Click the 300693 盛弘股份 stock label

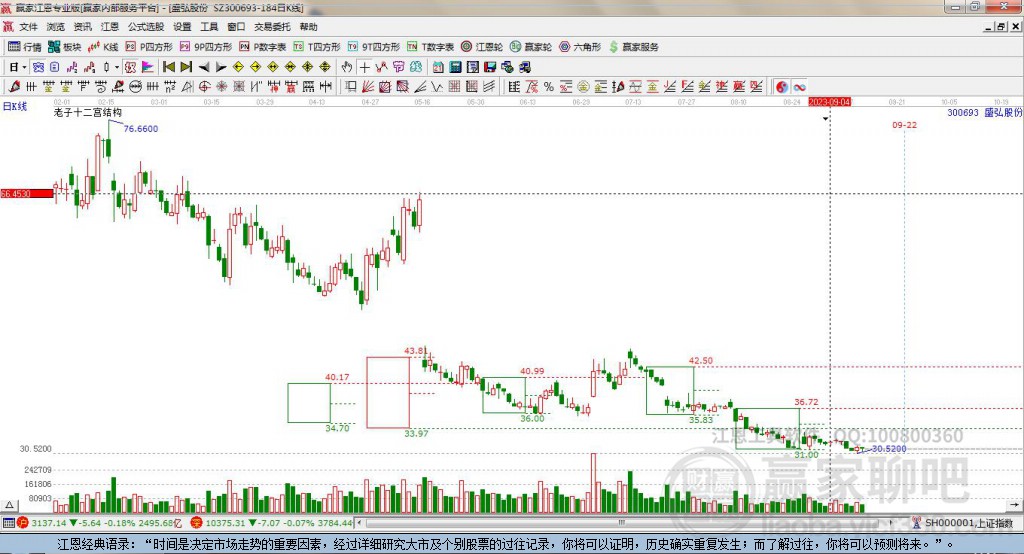click(x=985, y=113)
